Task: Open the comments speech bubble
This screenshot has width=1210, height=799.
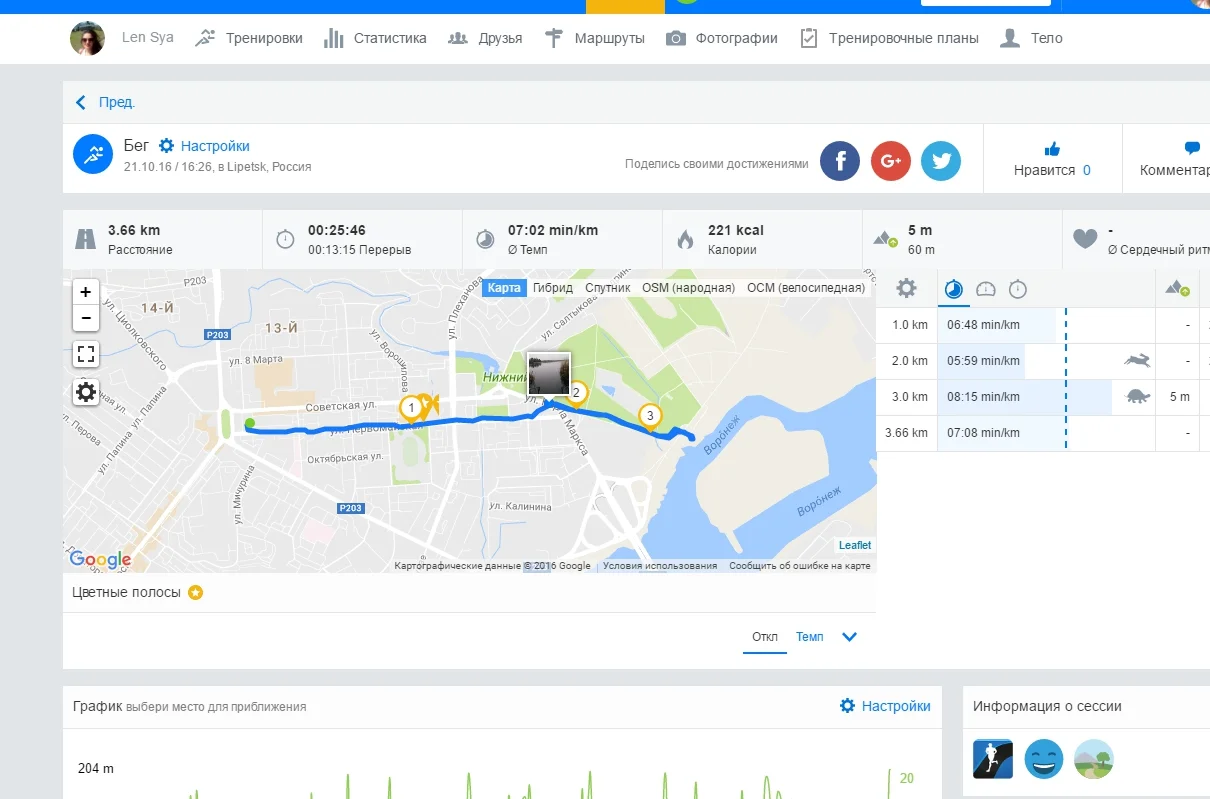Action: [x=1192, y=148]
